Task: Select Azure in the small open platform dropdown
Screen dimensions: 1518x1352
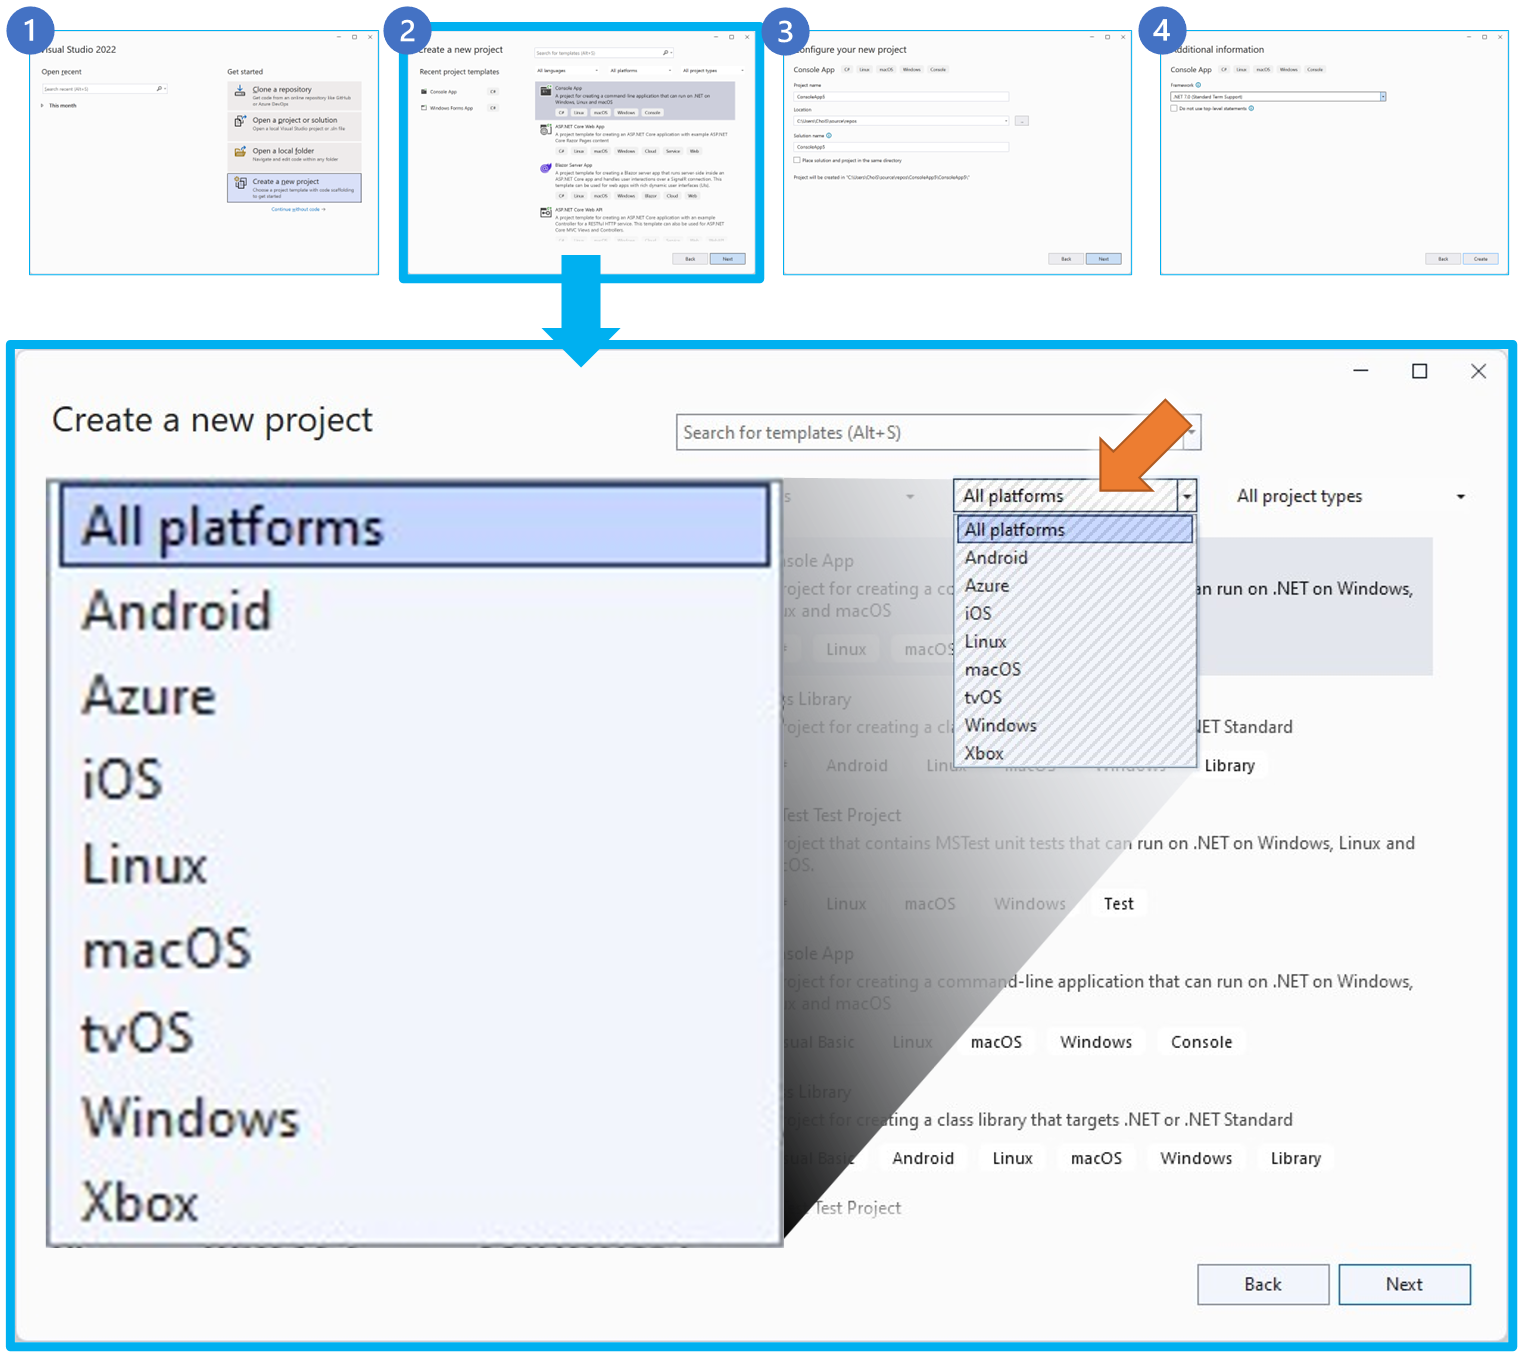Action: (1075, 586)
